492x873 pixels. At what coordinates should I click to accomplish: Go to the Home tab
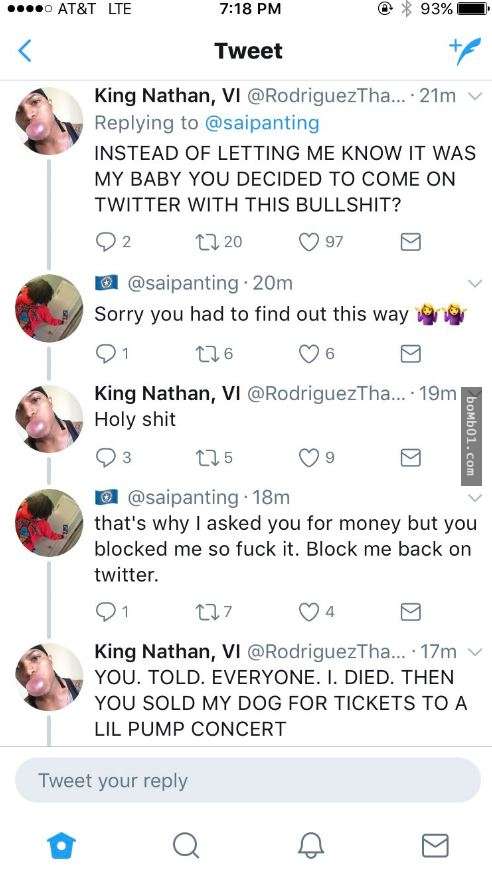[61, 846]
